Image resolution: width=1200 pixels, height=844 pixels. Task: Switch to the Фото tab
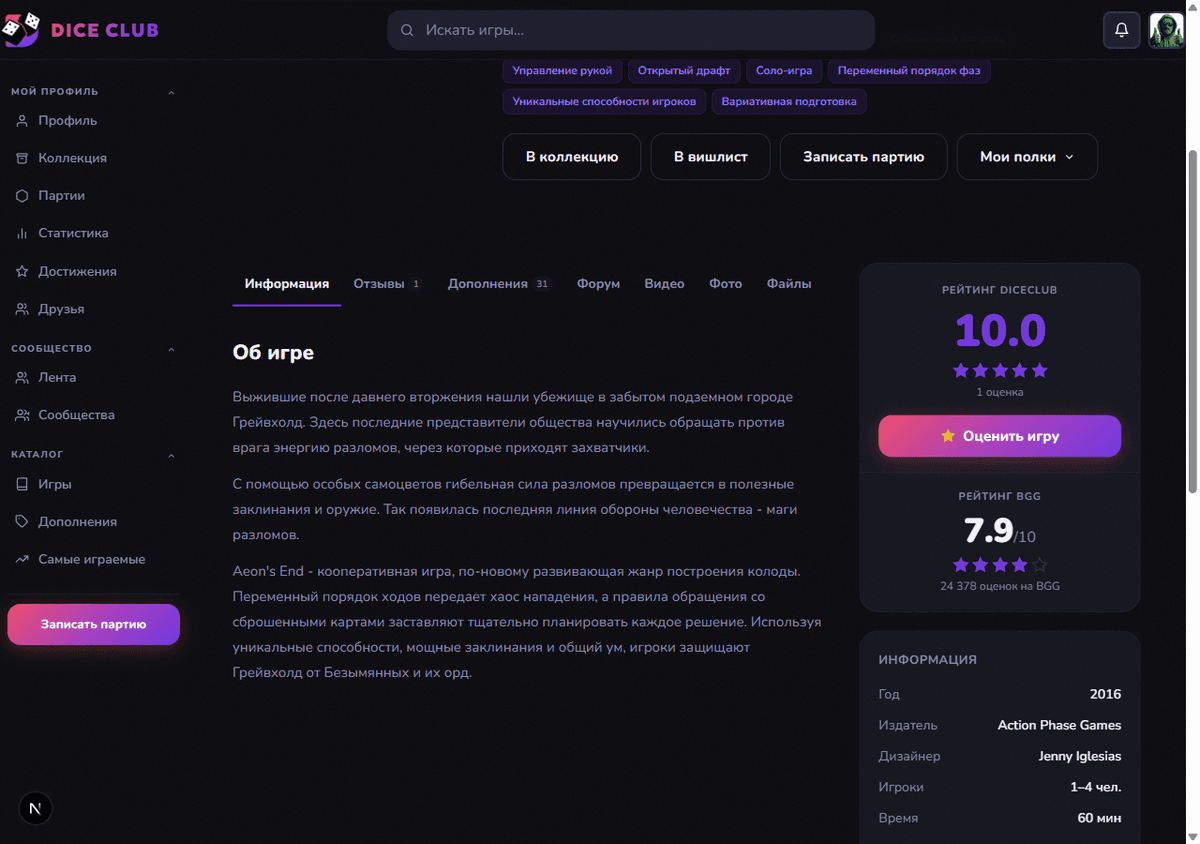(725, 284)
